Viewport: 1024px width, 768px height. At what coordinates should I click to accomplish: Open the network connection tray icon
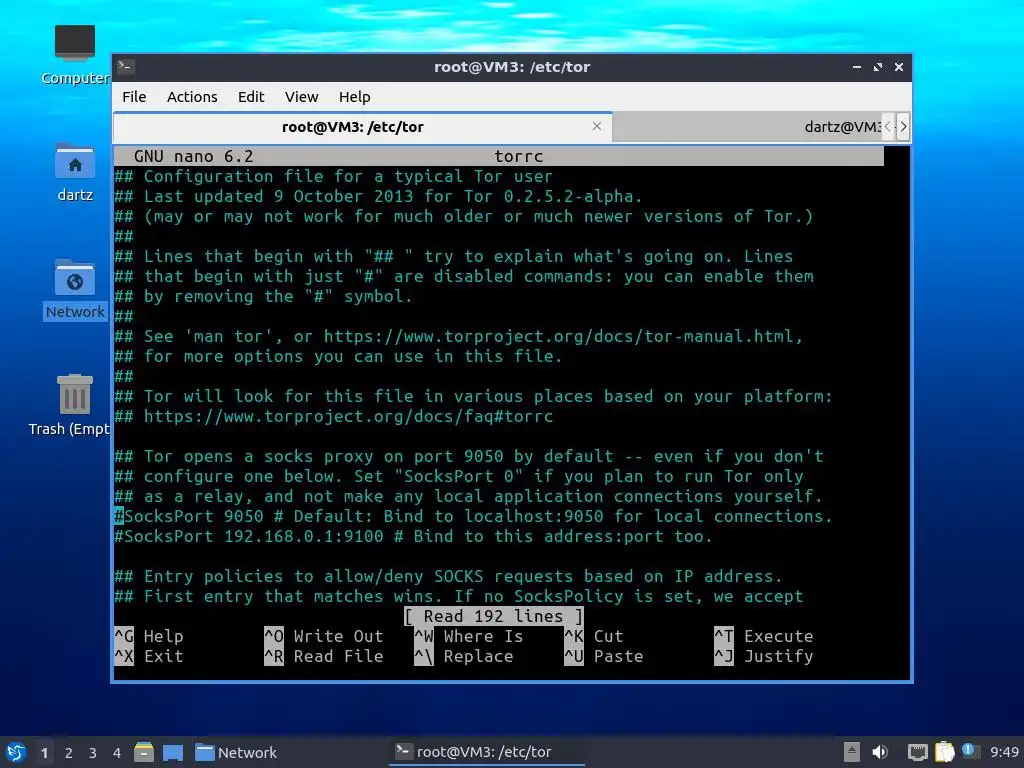pyautogui.click(x=918, y=752)
